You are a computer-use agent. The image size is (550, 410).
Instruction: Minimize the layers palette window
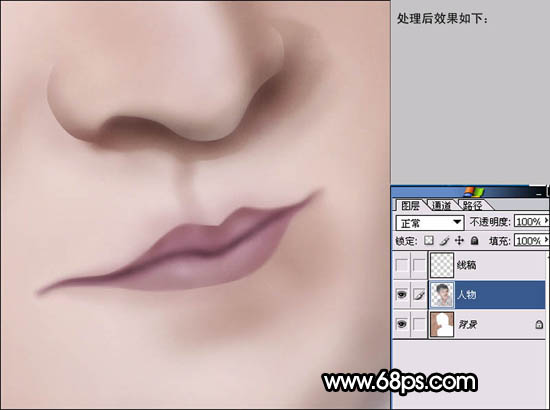(539, 193)
